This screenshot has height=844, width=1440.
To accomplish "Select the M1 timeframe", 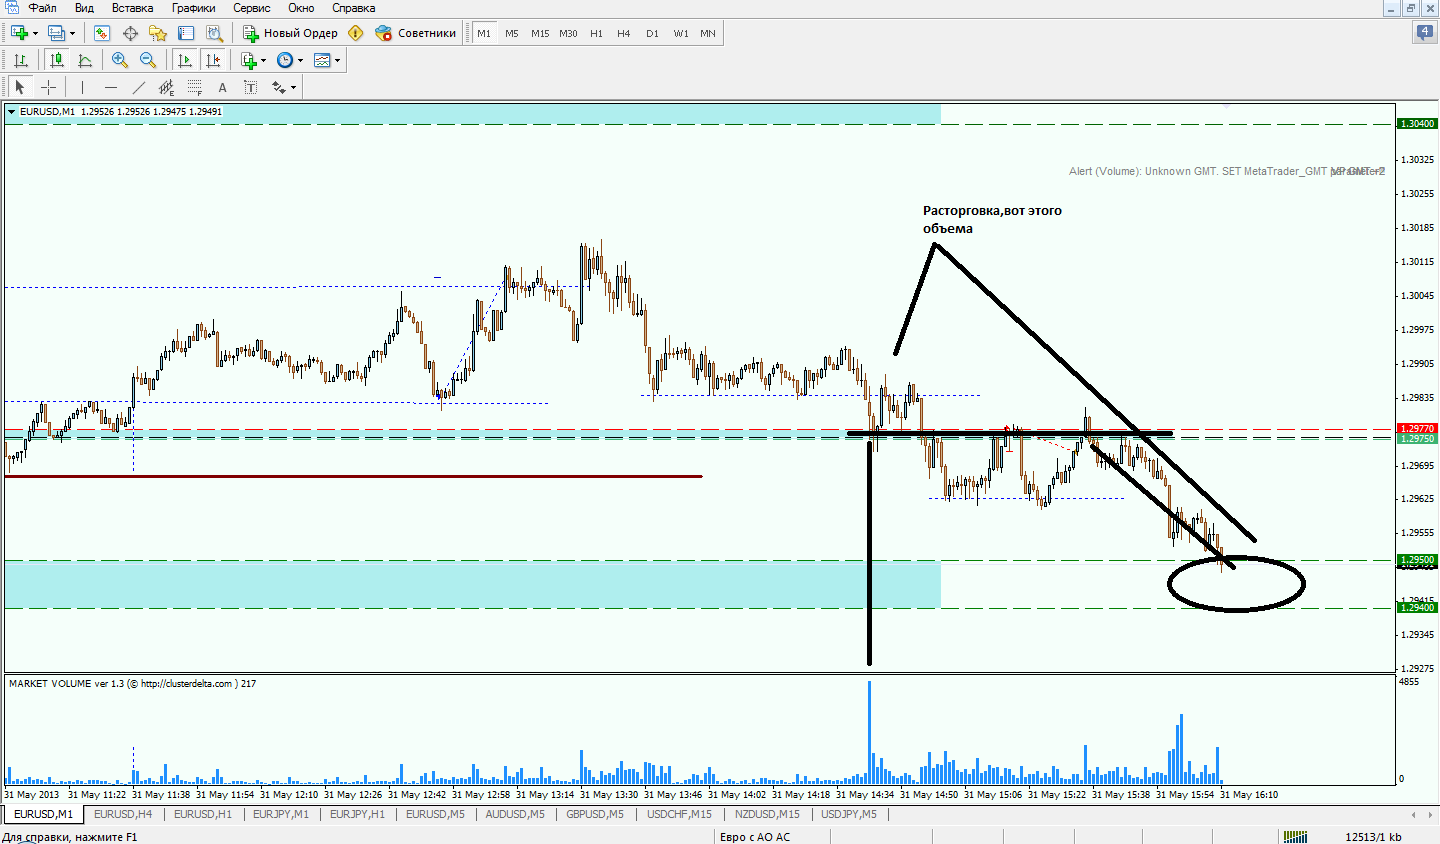I will click(484, 33).
